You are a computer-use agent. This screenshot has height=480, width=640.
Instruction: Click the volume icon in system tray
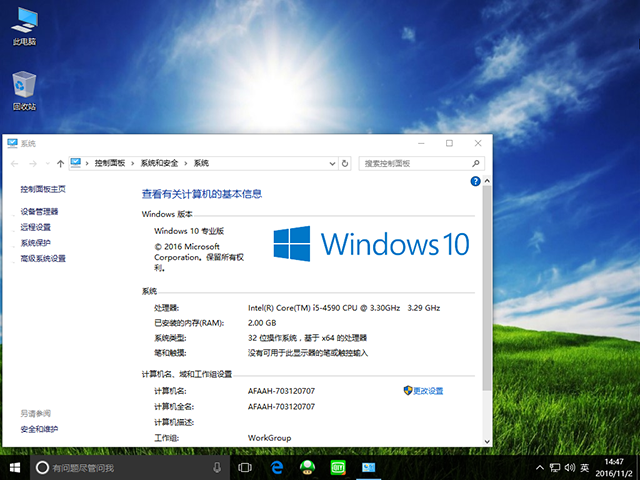(x=570, y=467)
